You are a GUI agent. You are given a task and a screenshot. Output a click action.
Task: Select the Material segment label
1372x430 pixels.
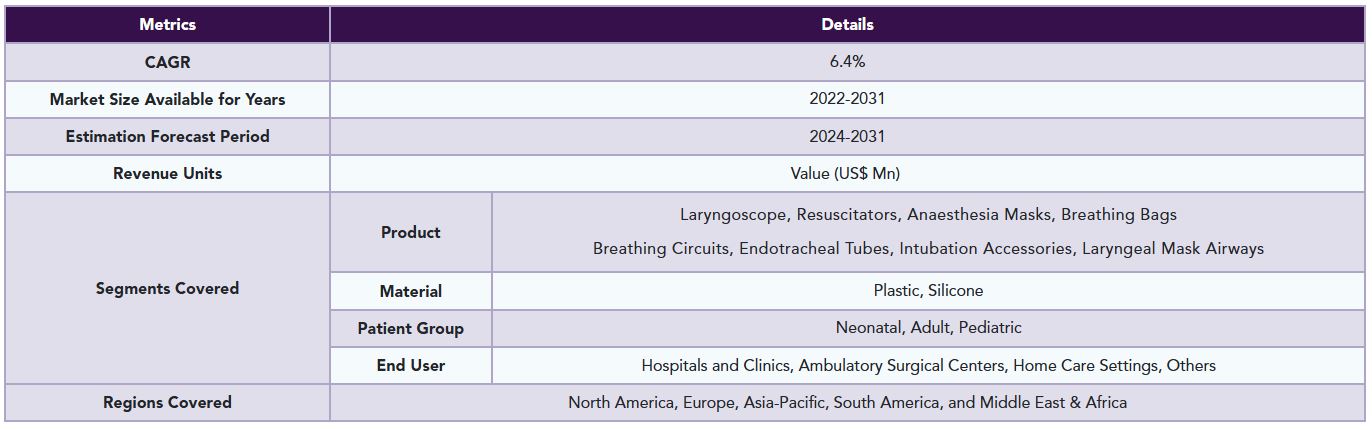[x=410, y=291]
